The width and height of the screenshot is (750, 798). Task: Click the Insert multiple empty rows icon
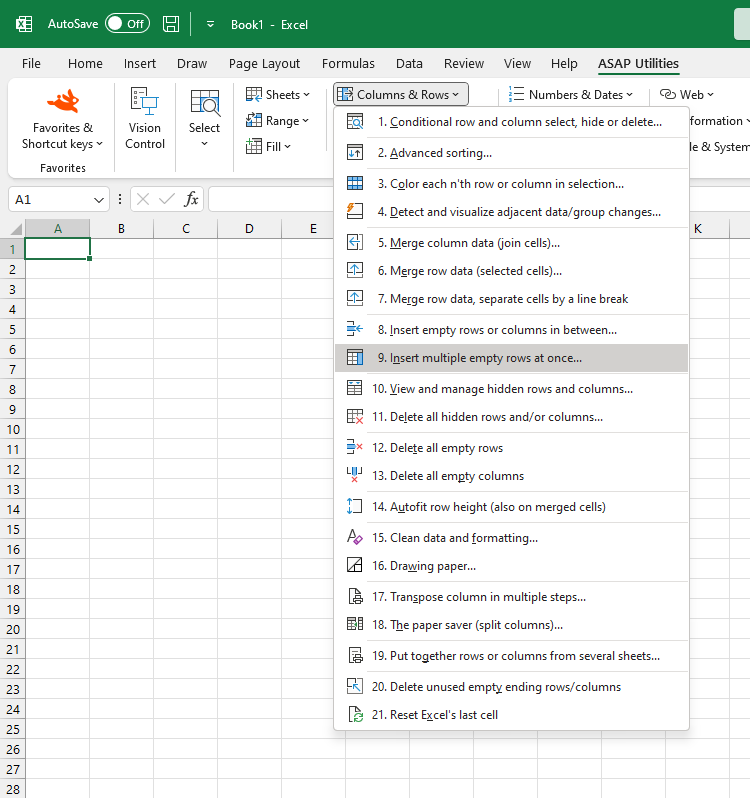click(355, 357)
